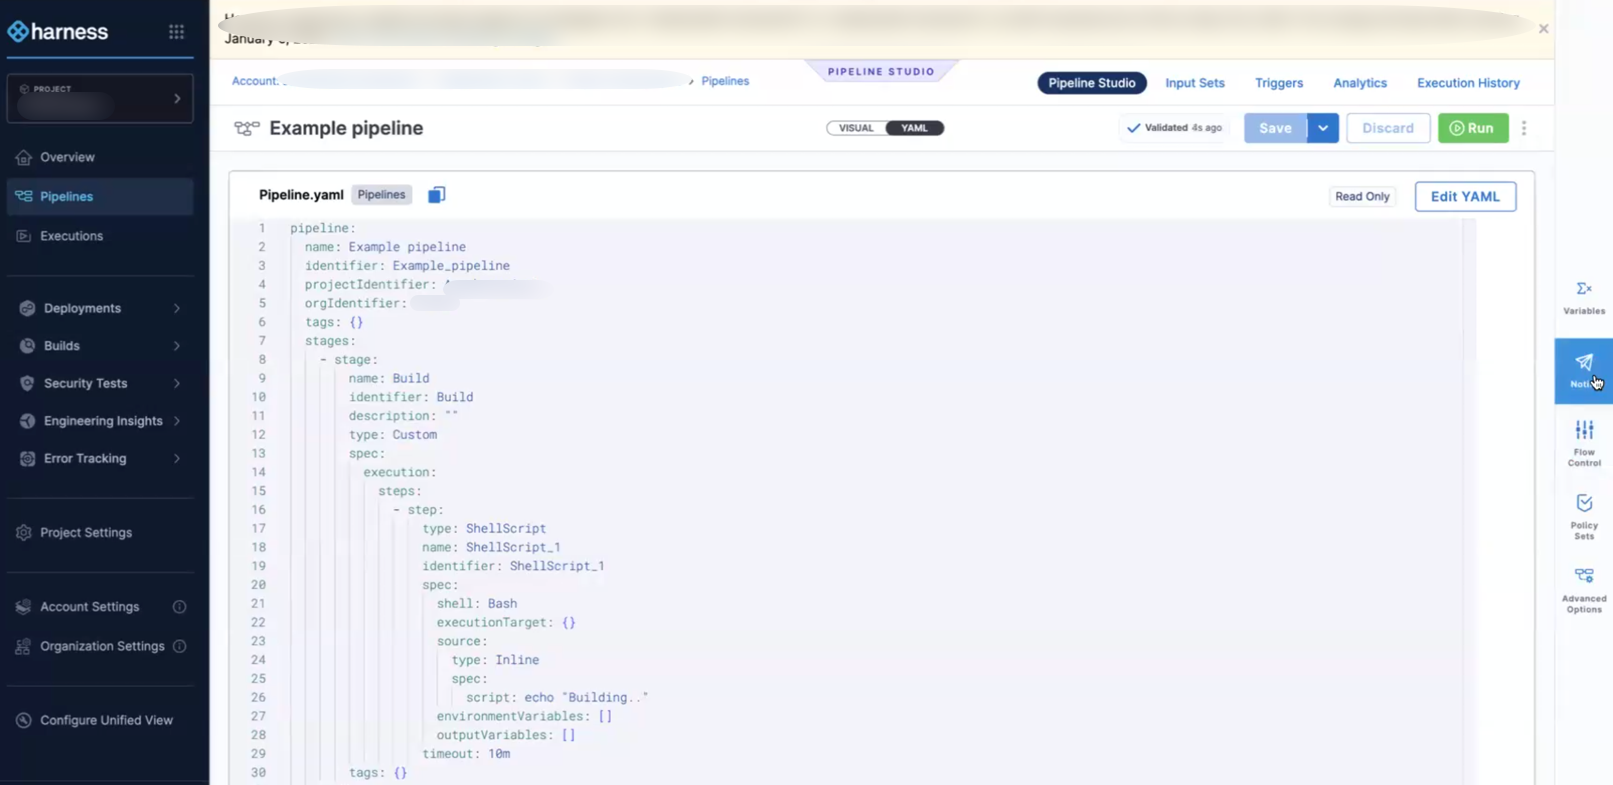Click line number 12 in the gutter

258,435
